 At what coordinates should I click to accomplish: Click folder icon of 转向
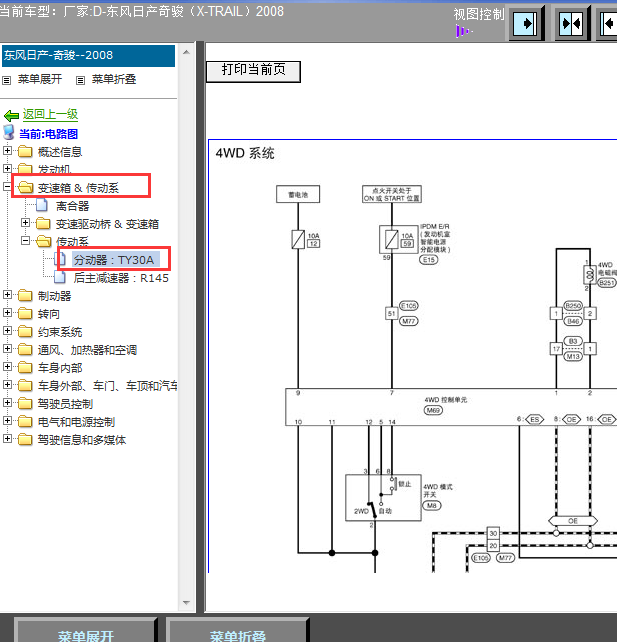click(x=25, y=314)
